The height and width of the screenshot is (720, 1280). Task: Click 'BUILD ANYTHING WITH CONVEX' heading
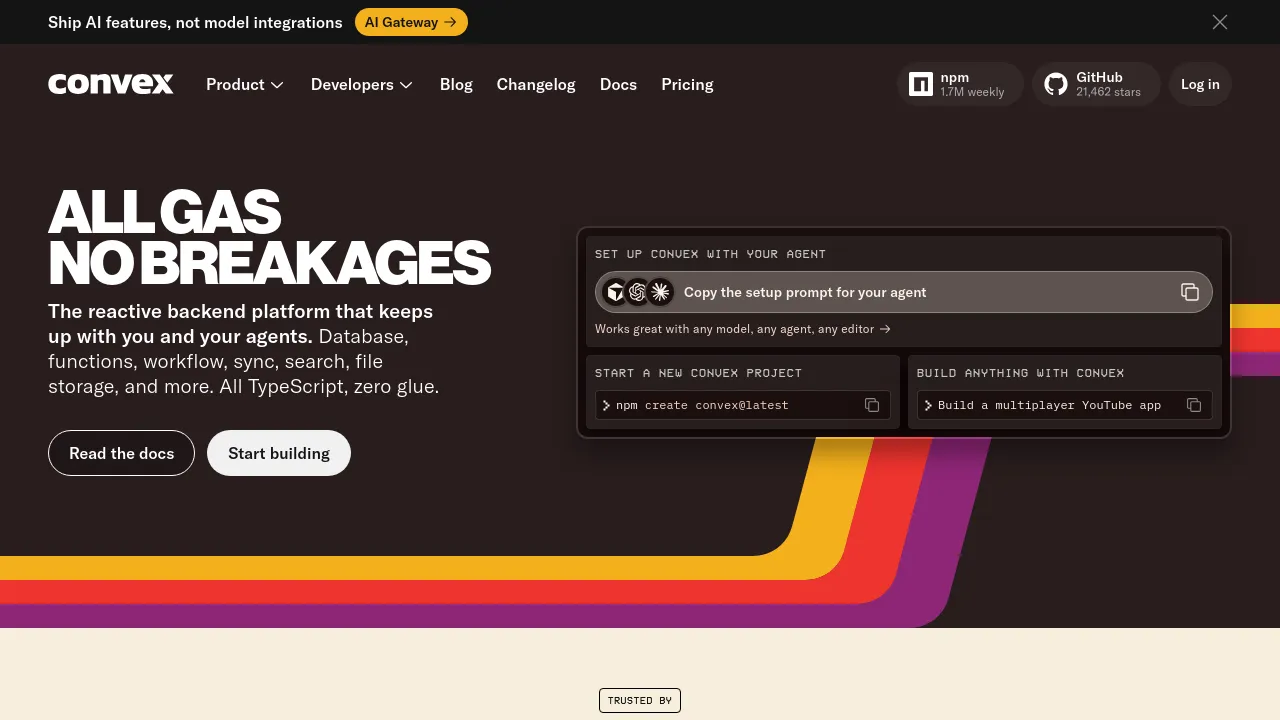[x=1020, y=373]
